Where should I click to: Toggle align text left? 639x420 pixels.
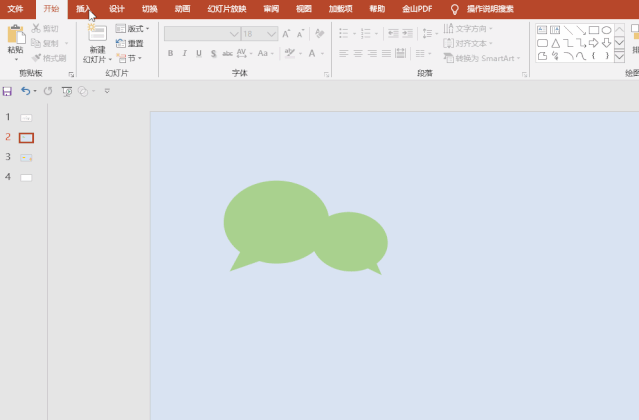tap(344, 53)
